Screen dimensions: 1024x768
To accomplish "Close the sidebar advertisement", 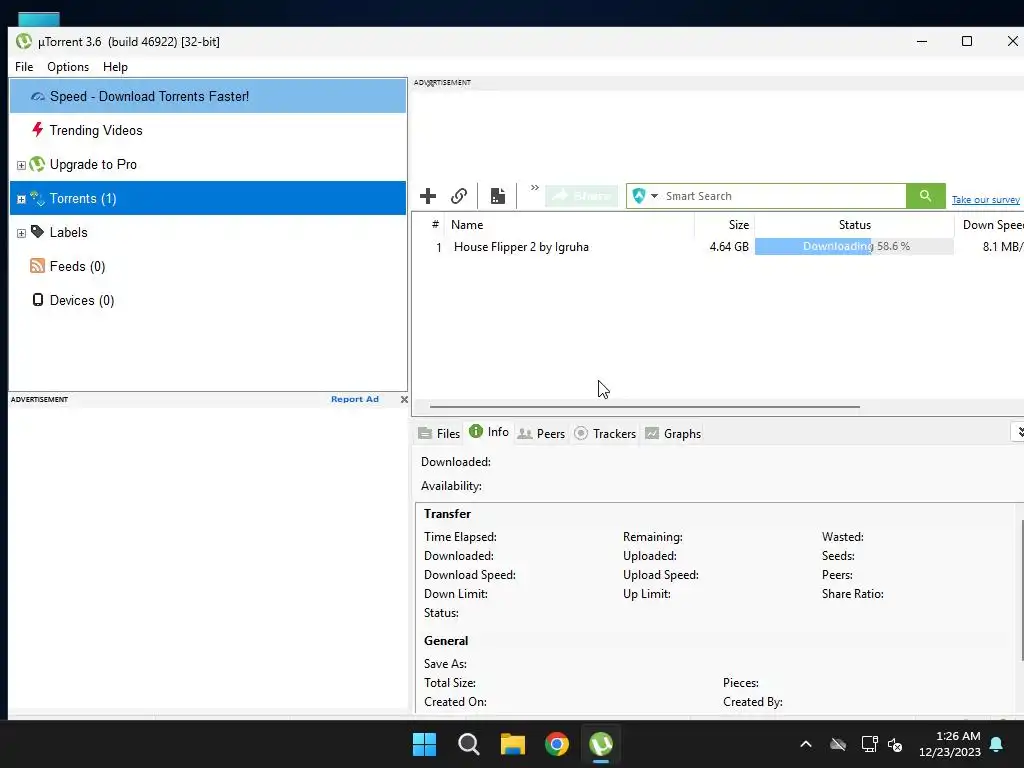I will (x=404, y=399).
